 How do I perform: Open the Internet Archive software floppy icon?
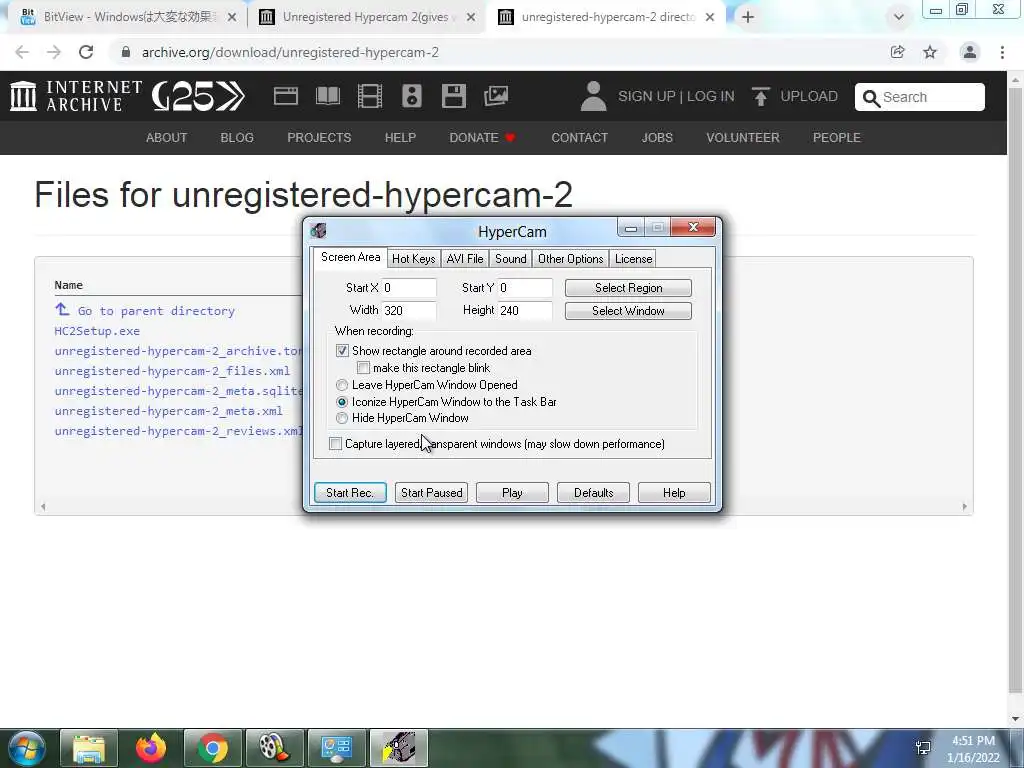tap(453, 96)
